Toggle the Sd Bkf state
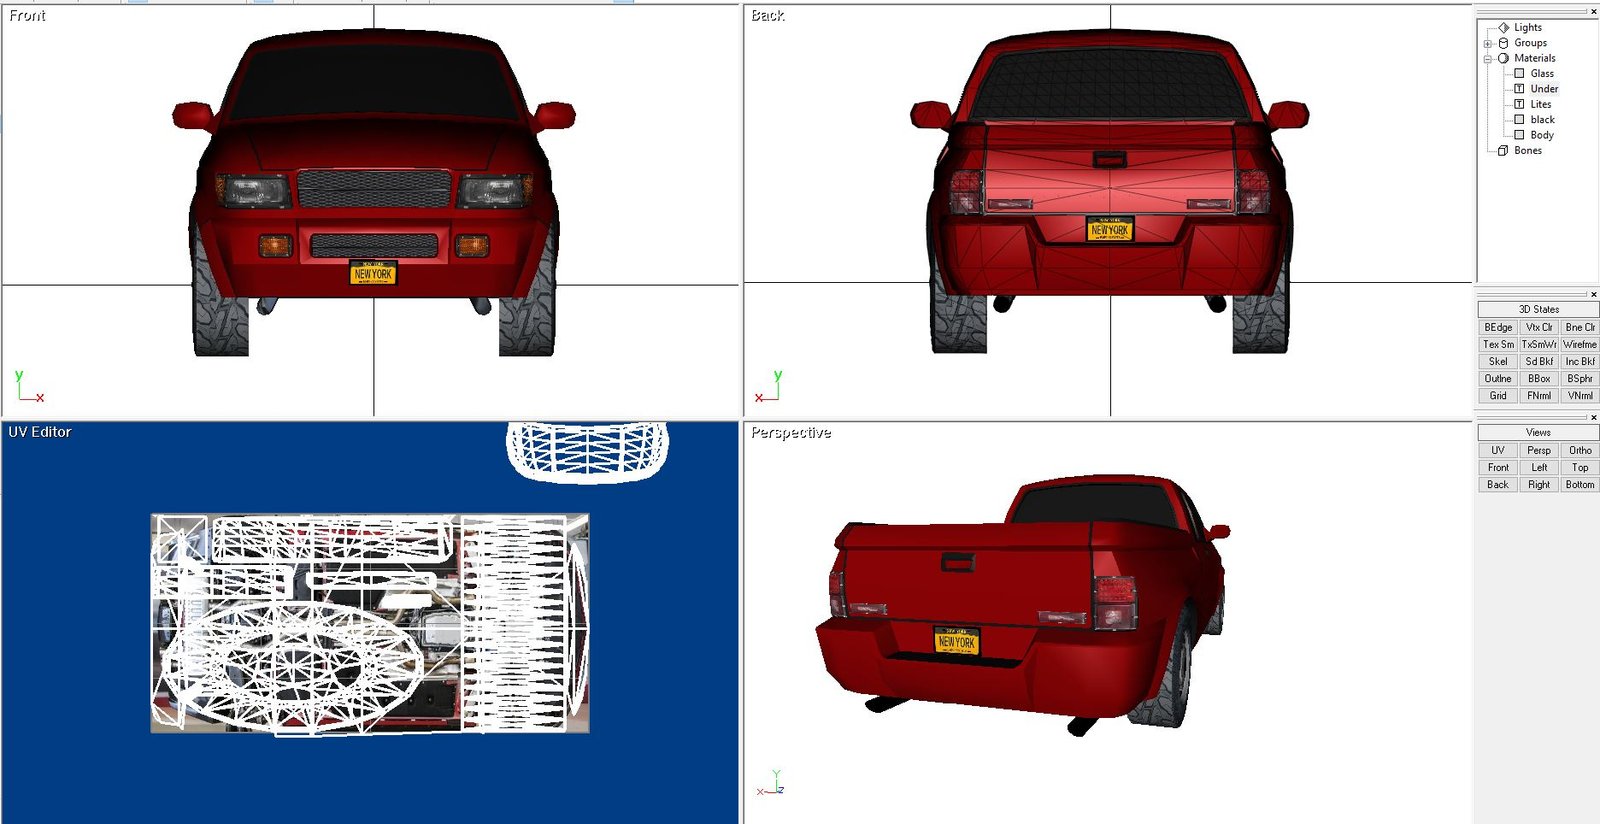Viewport: 1600px width, 824px height. click(x=1539, y=362)
